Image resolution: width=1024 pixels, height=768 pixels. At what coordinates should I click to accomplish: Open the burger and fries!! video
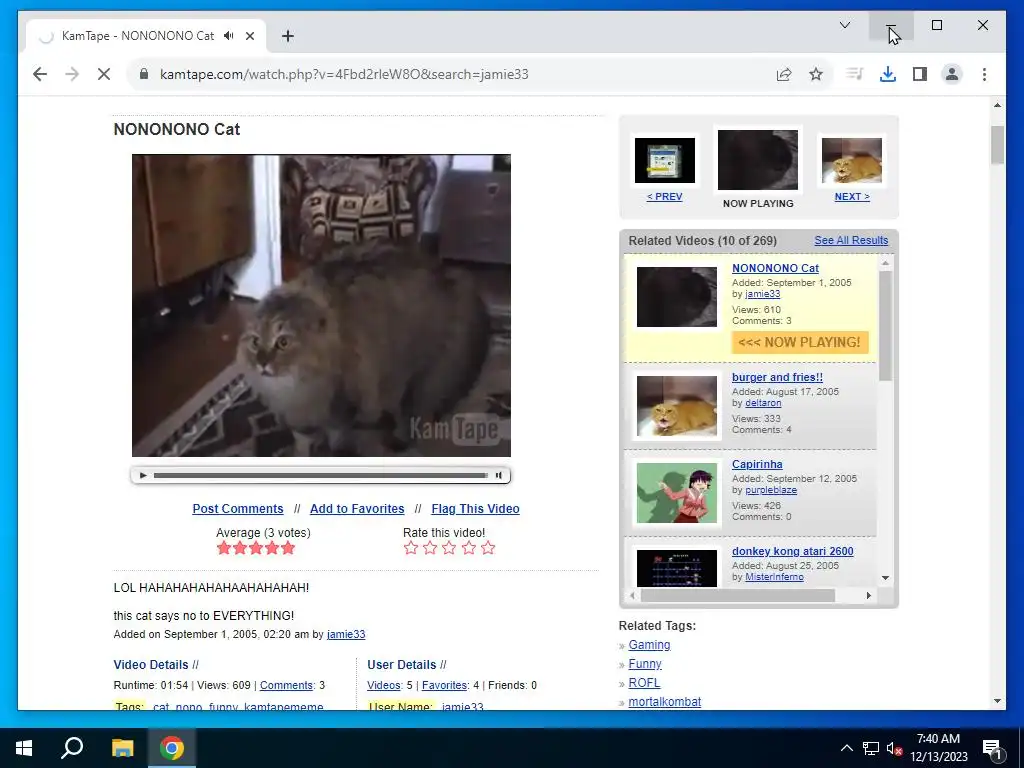click(x=777, y=377)
